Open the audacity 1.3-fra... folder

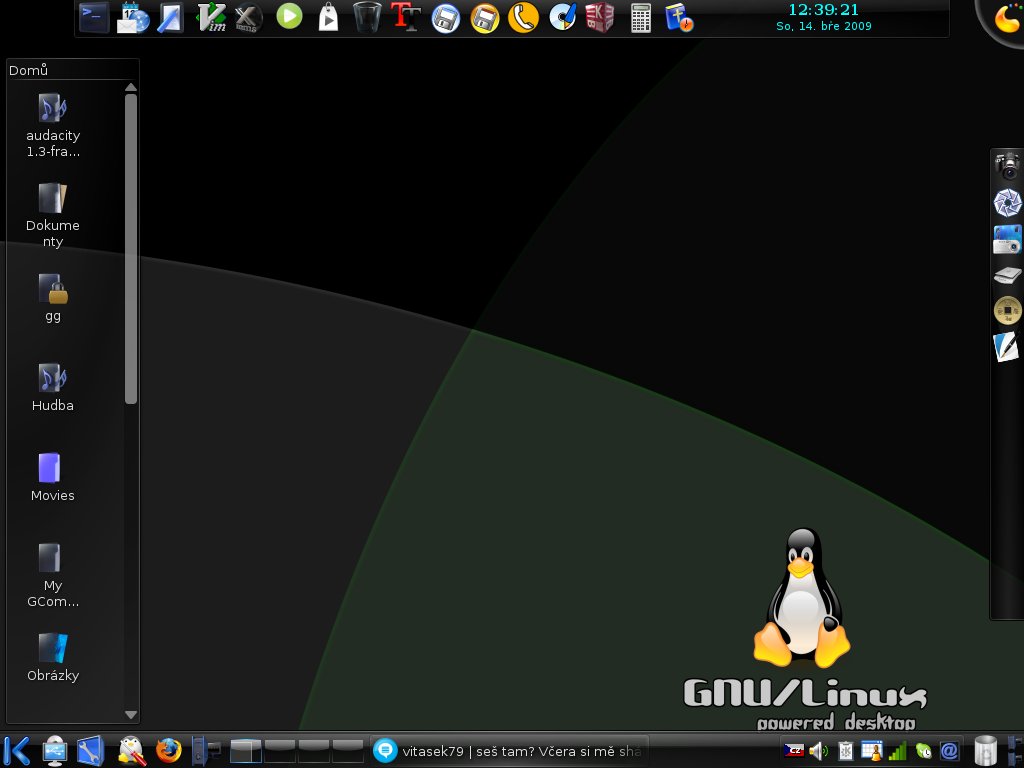pos(52,126)
